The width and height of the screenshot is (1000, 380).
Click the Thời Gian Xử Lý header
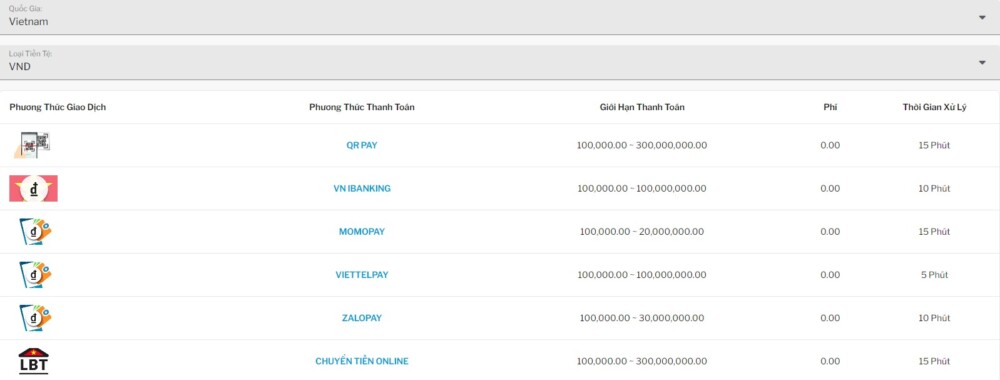point(934,107)
